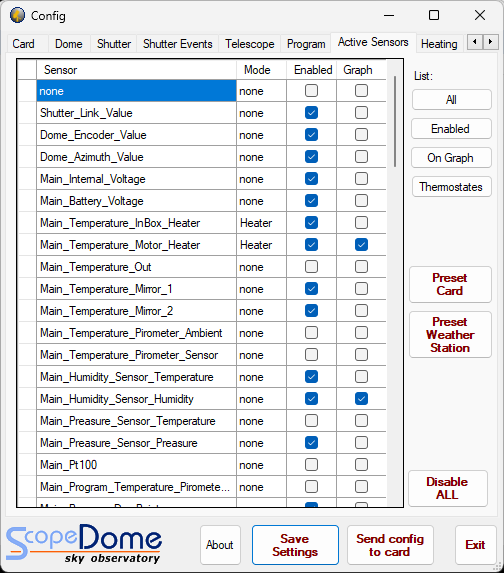
Task: Open Mode cell for Main_Temperature_Out
Action: 261,267
